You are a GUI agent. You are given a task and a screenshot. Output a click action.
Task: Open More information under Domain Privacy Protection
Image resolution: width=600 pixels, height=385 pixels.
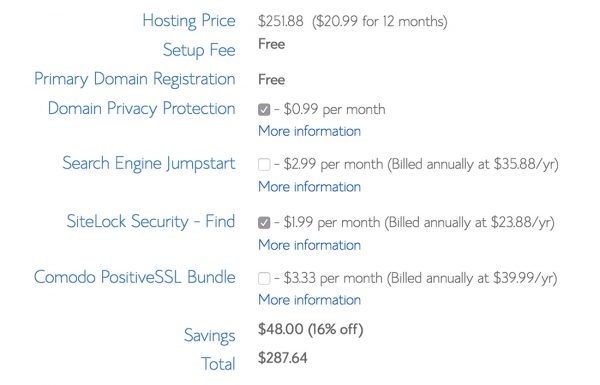[310, 131]
